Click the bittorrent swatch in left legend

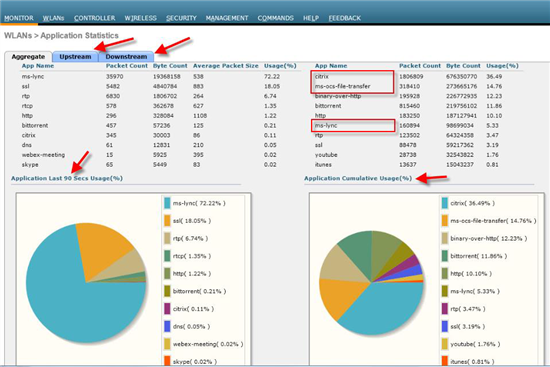[x=167, y=291]
